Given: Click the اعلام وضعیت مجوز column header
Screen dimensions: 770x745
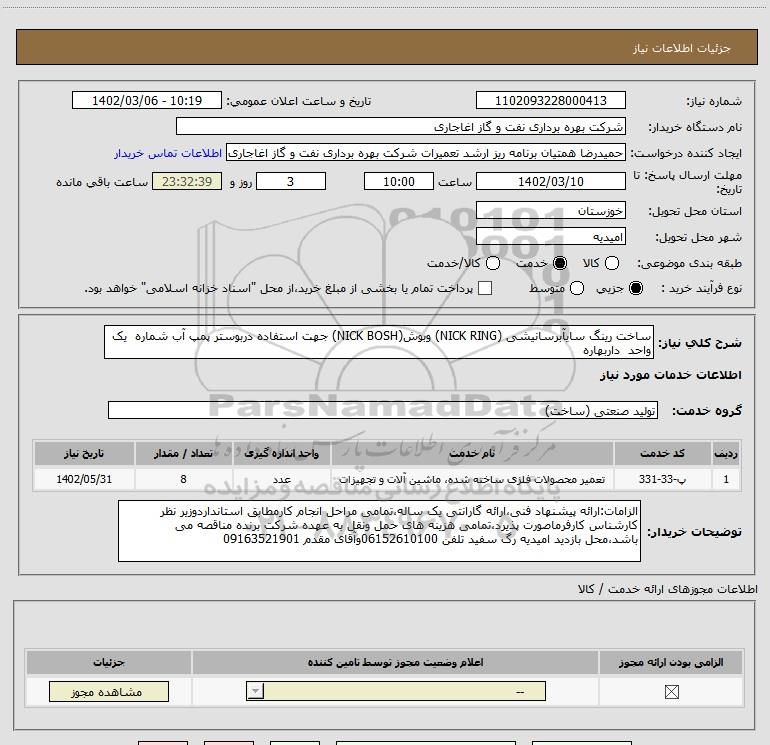Looking at the screenshot, I should click(395, 662).
